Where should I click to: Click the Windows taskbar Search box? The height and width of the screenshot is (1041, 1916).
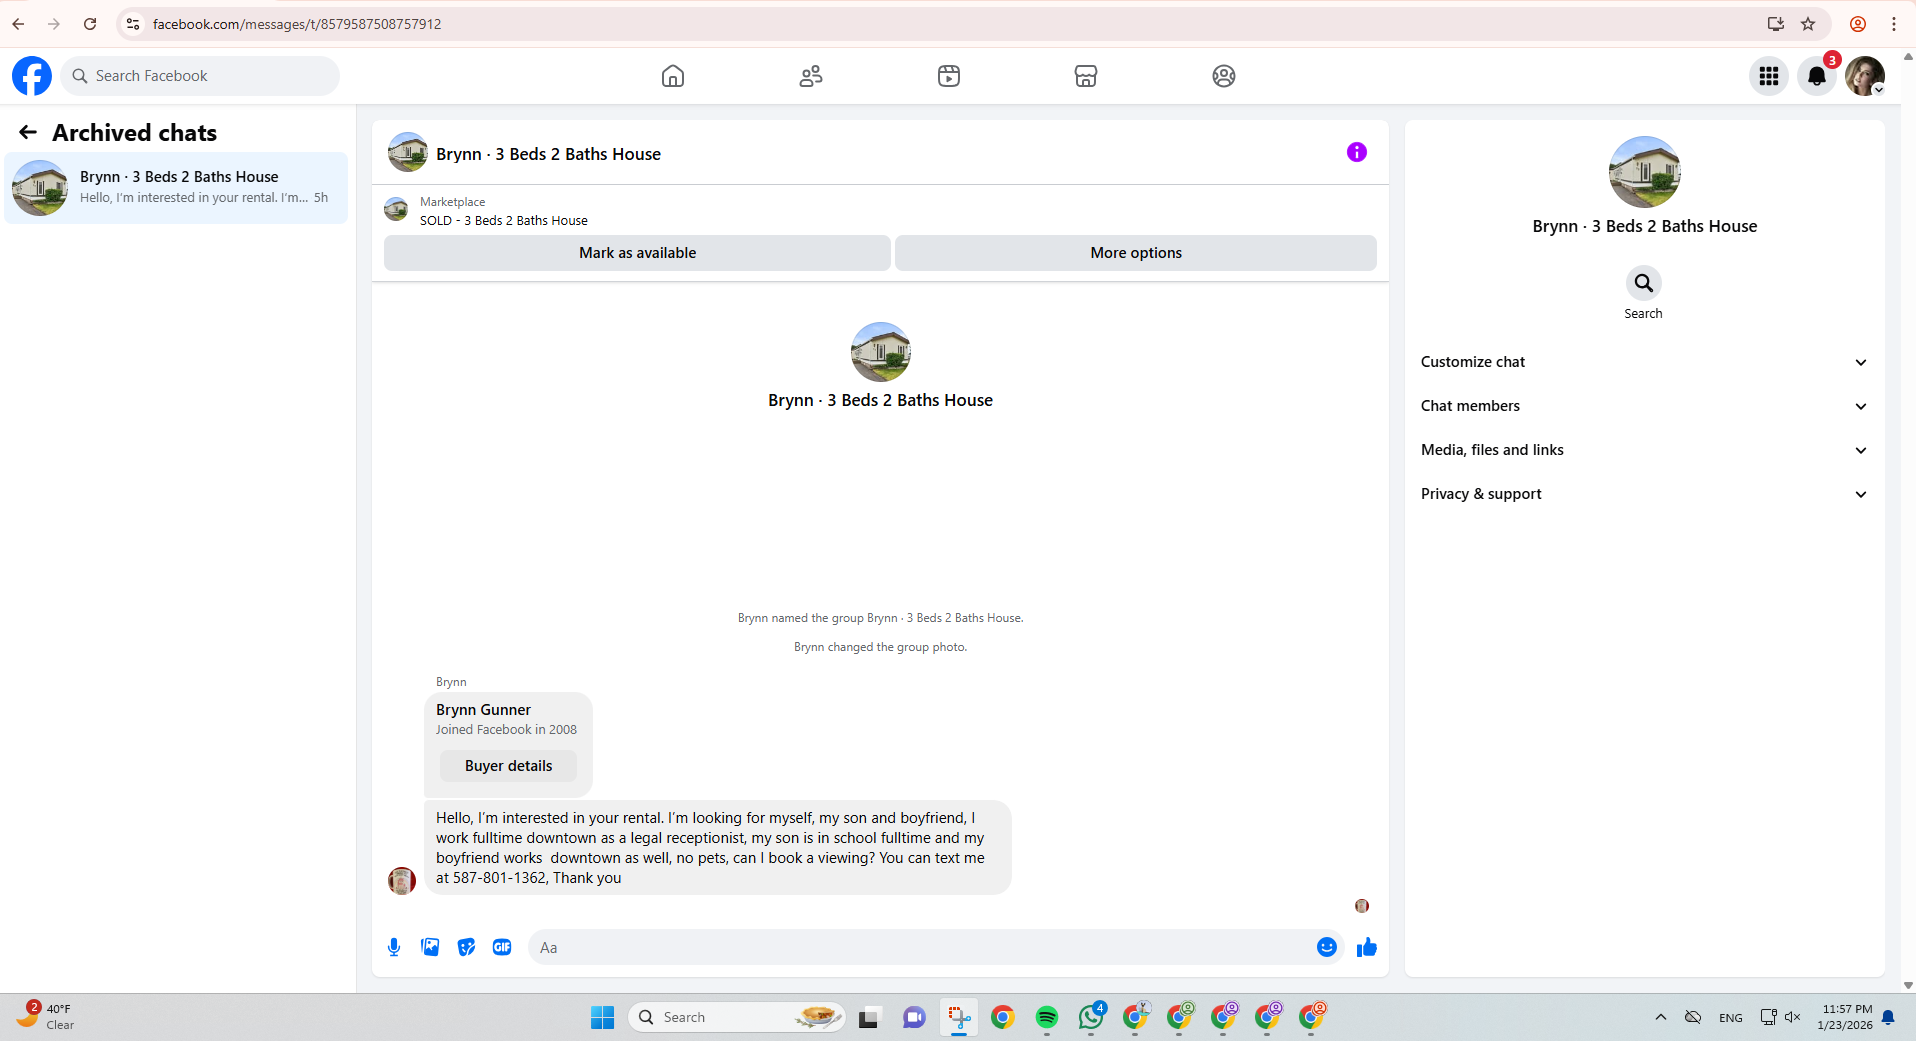click(x=737, y=1017)
